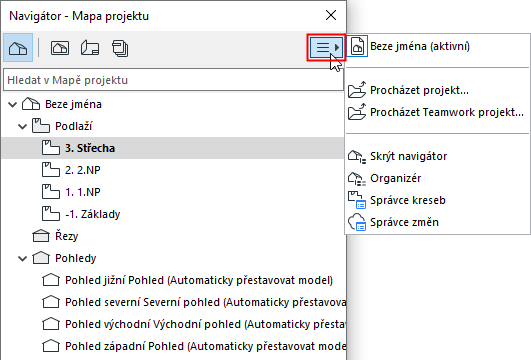Select the '-1. Základy' story
Image resolution: width=531 pixels, height=360 pixels.
pos(173,214)
